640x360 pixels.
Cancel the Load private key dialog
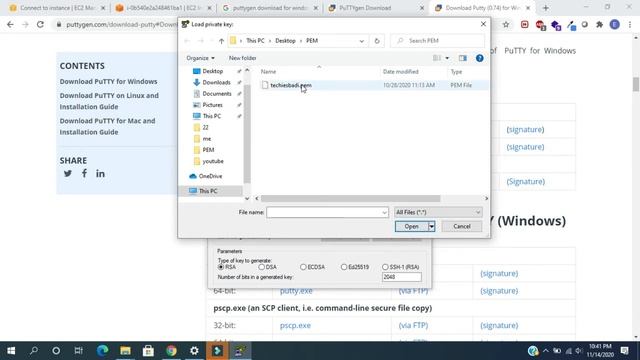tap(462, 226)
